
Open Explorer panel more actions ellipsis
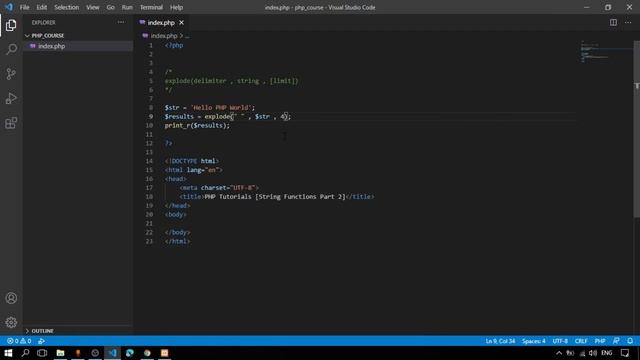tap(121, 22)
